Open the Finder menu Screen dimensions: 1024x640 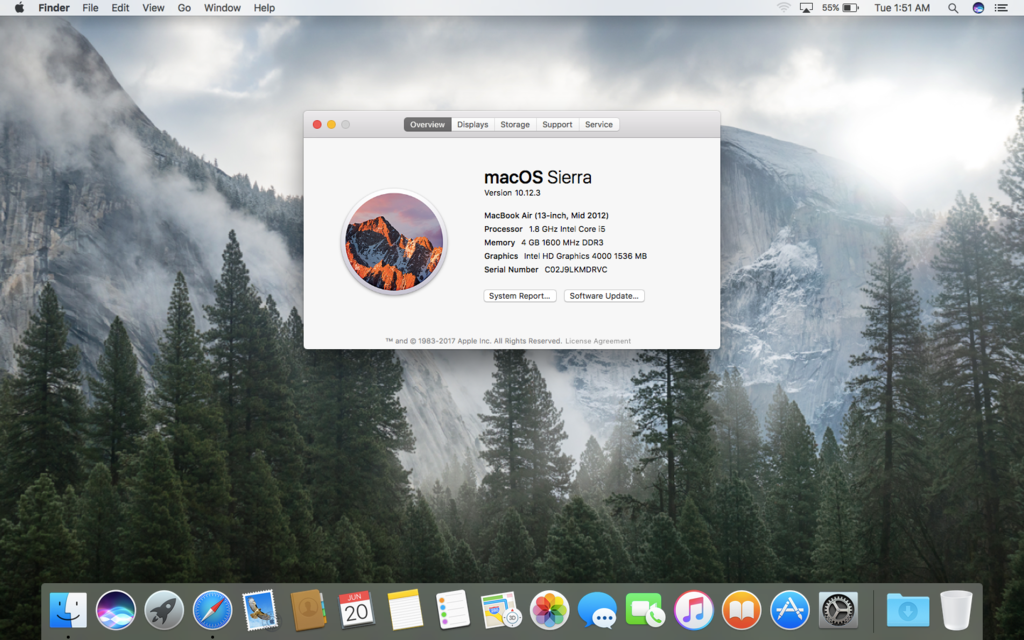click(54, 8)
